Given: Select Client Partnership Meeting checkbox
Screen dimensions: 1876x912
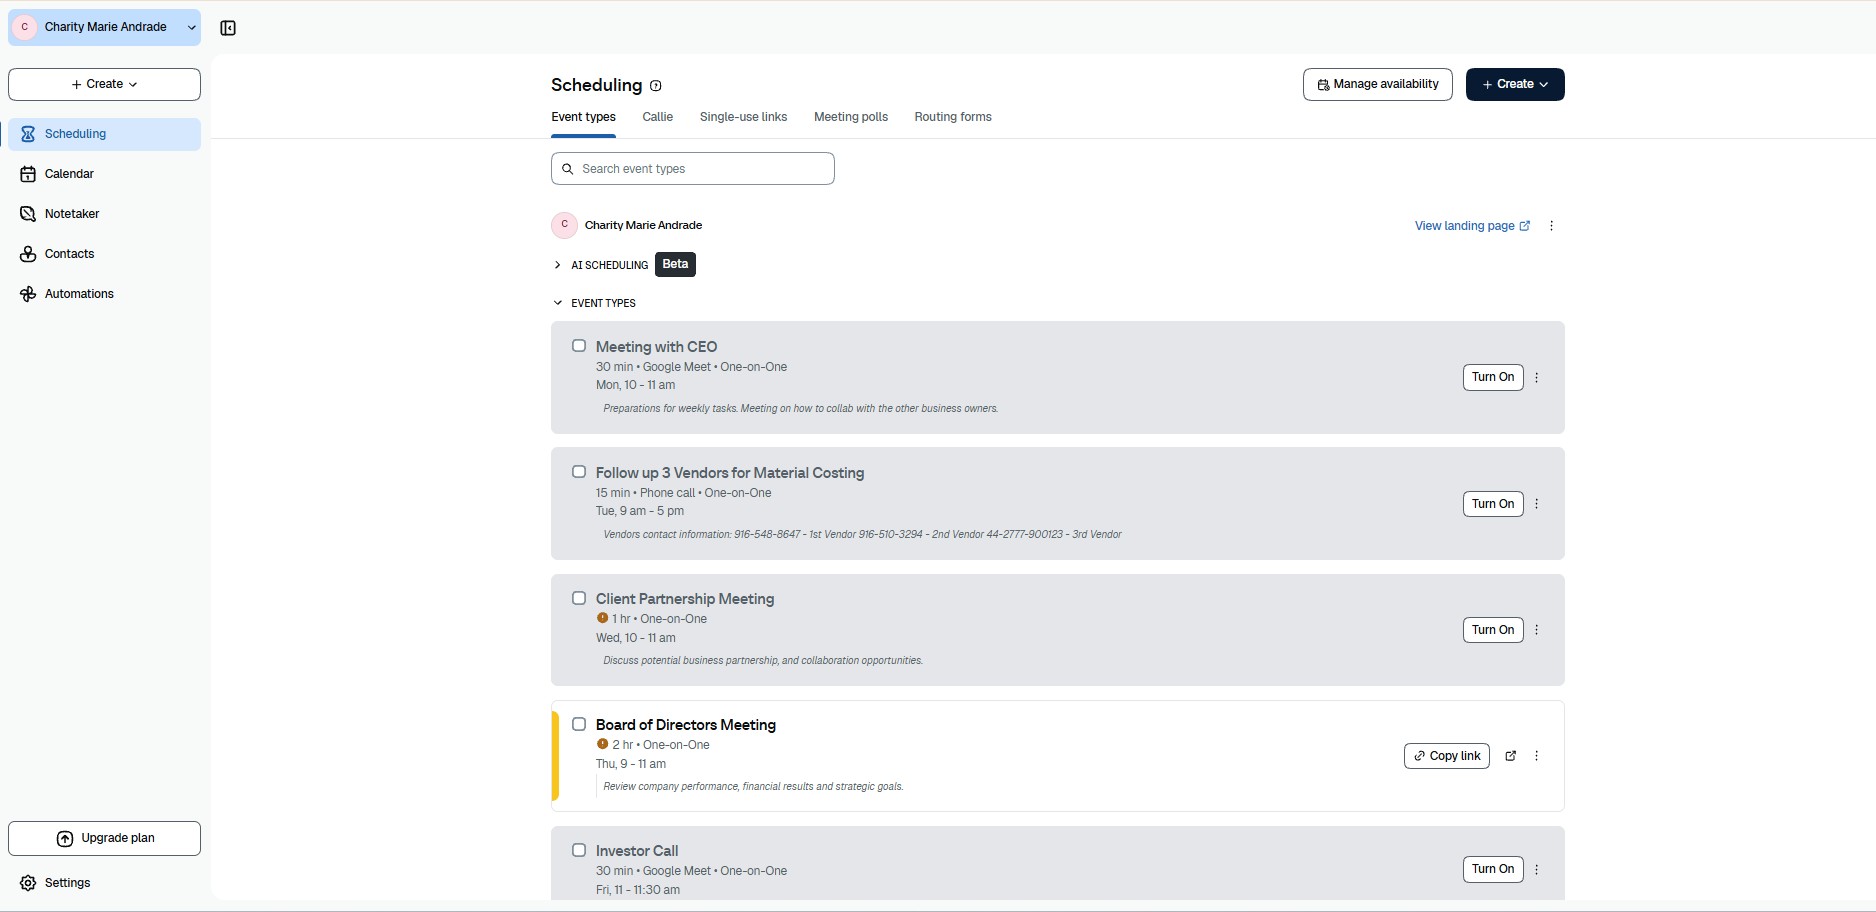Looking at the screenshot, I should point(579,598).
